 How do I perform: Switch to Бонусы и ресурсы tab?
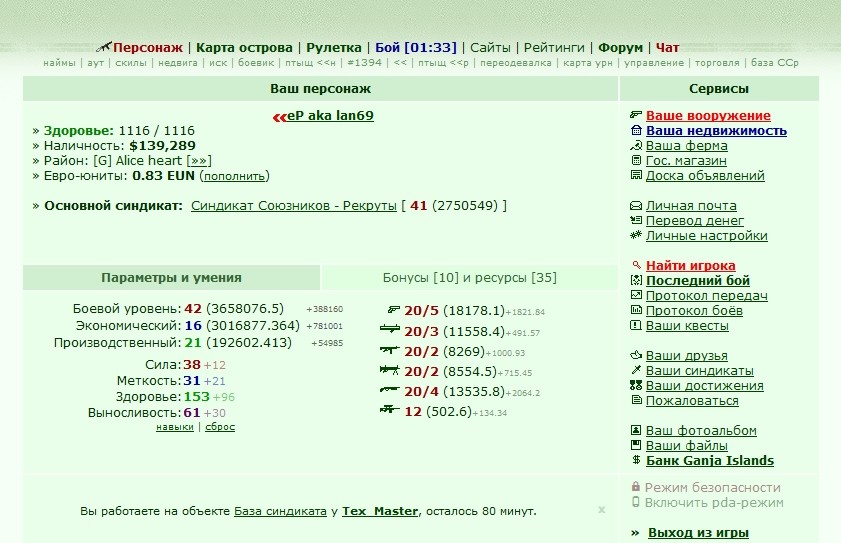(x=469, y=277)
